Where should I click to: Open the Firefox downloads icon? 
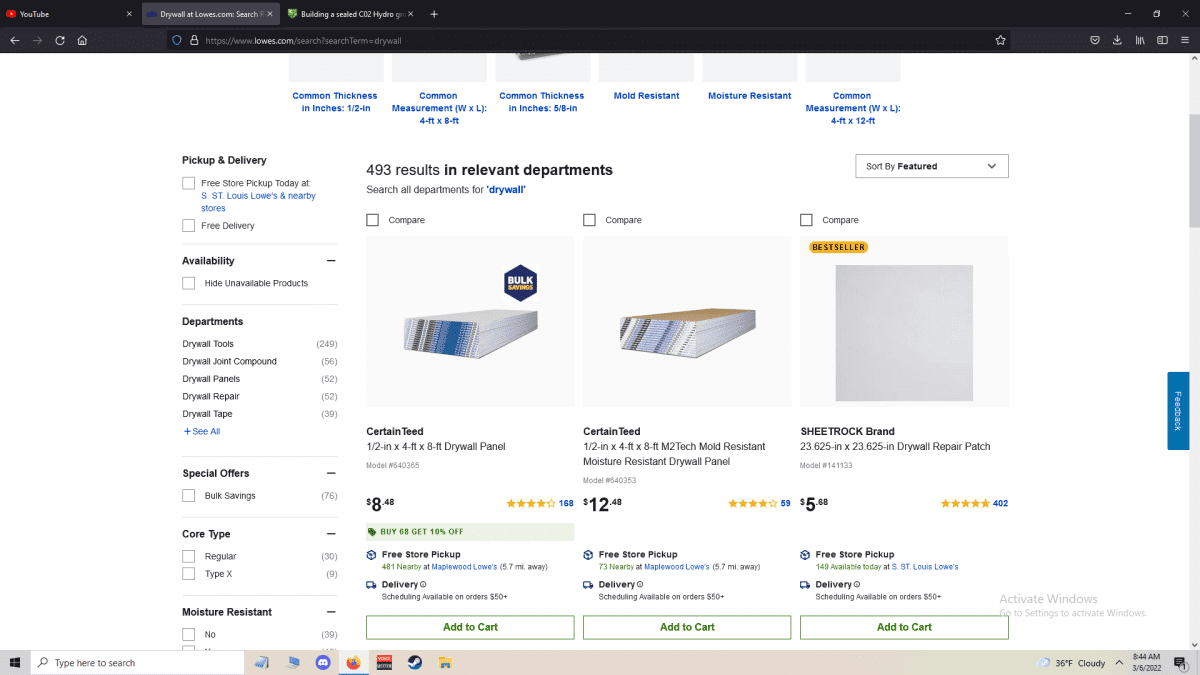coord(1117,40)
